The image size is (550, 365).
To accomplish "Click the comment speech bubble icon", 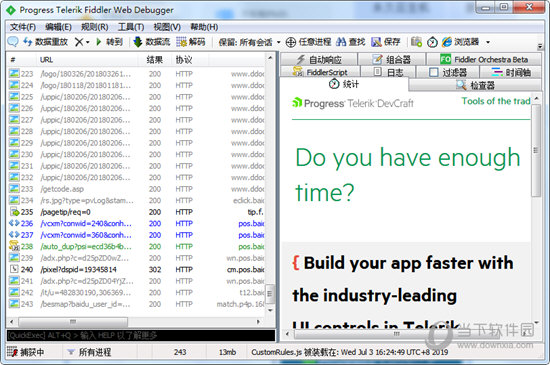I will pyautogui.click(x=13, y=42).
